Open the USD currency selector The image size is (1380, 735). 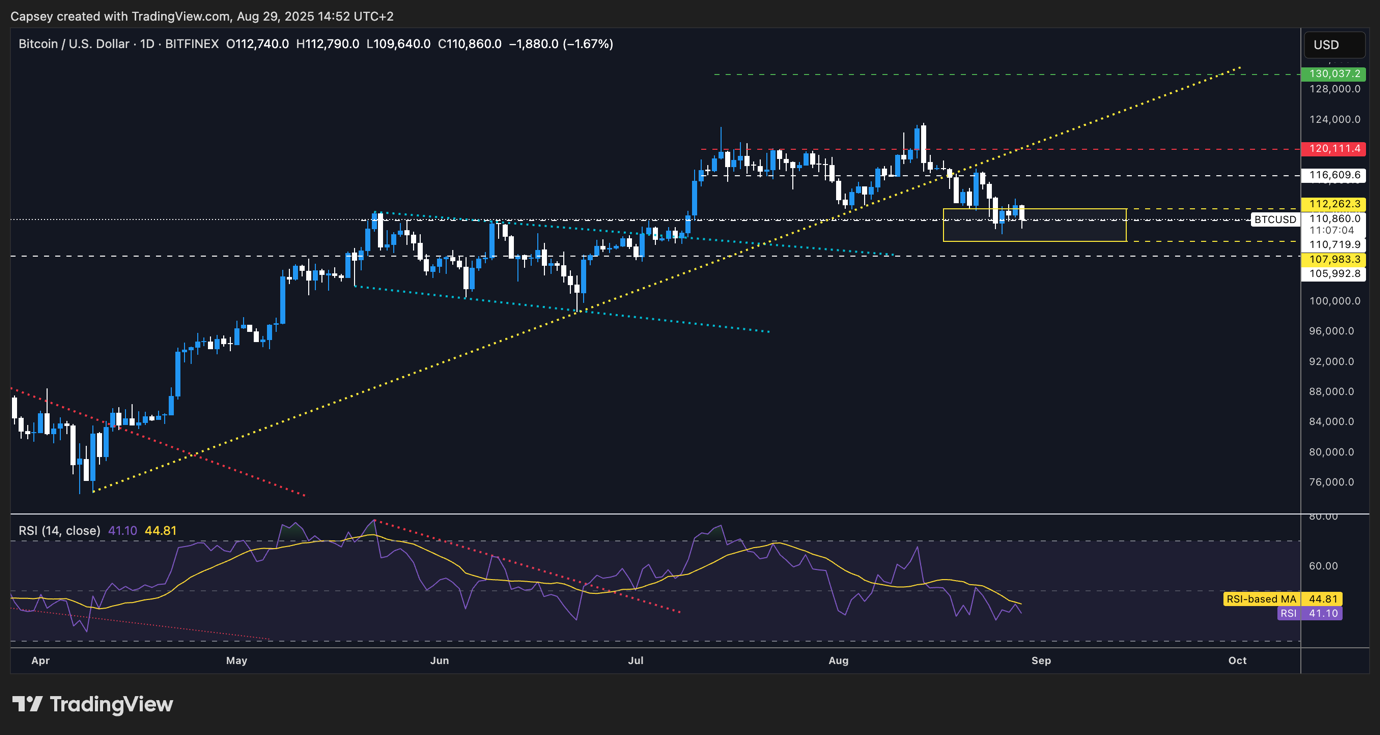pyautogui.click(x=1334, y=44)
